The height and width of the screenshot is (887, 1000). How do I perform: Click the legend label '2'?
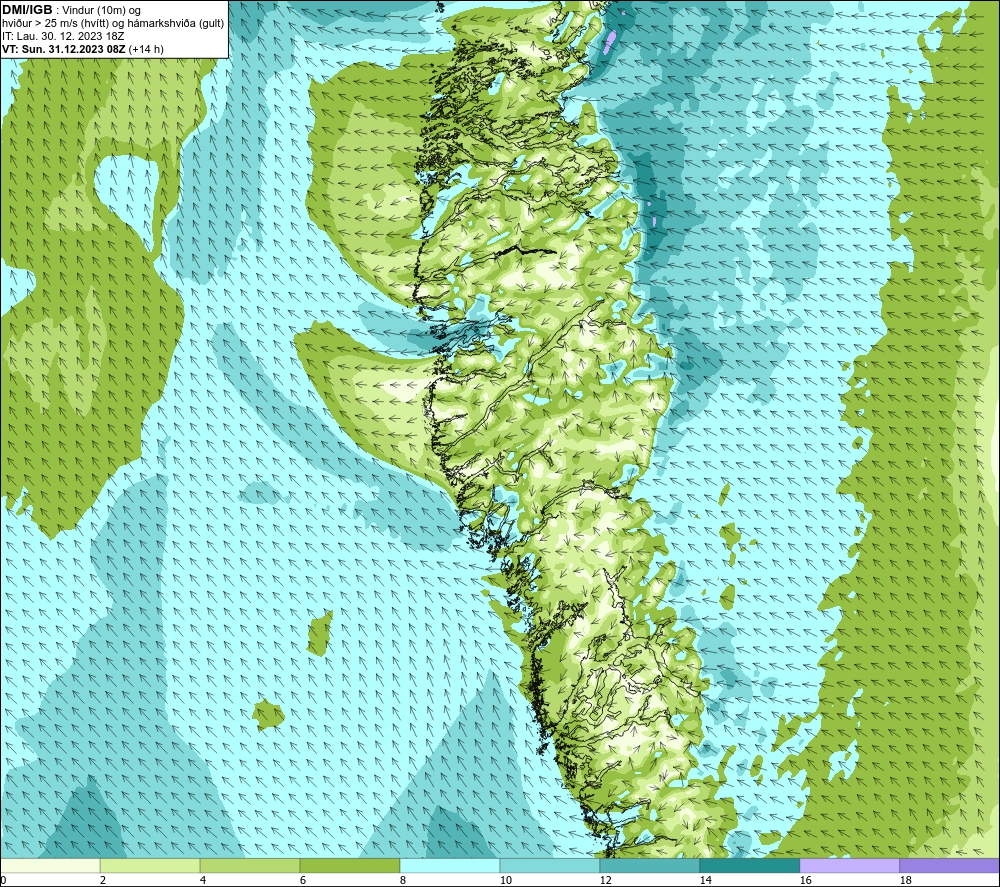point(103,881)
